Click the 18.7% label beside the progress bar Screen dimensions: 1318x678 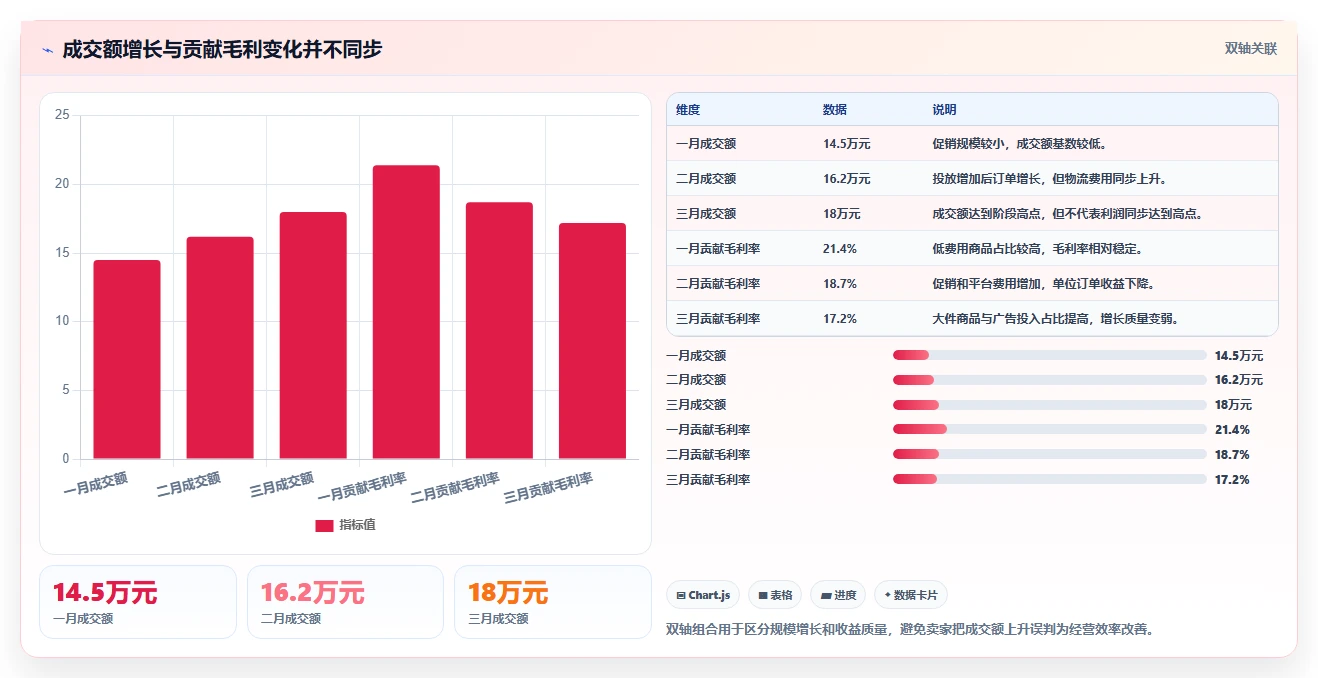(1232, 455)
